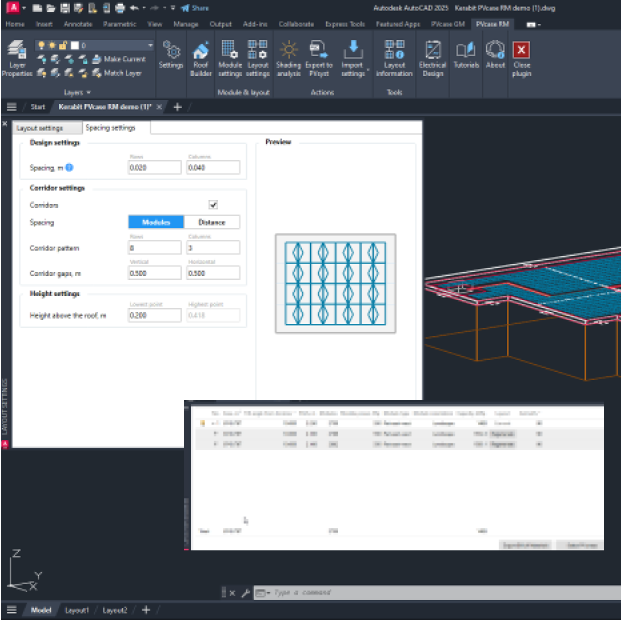Open the layer name dropdown list
The height and width of the screenshot is (620, 621).
[150, 45]
